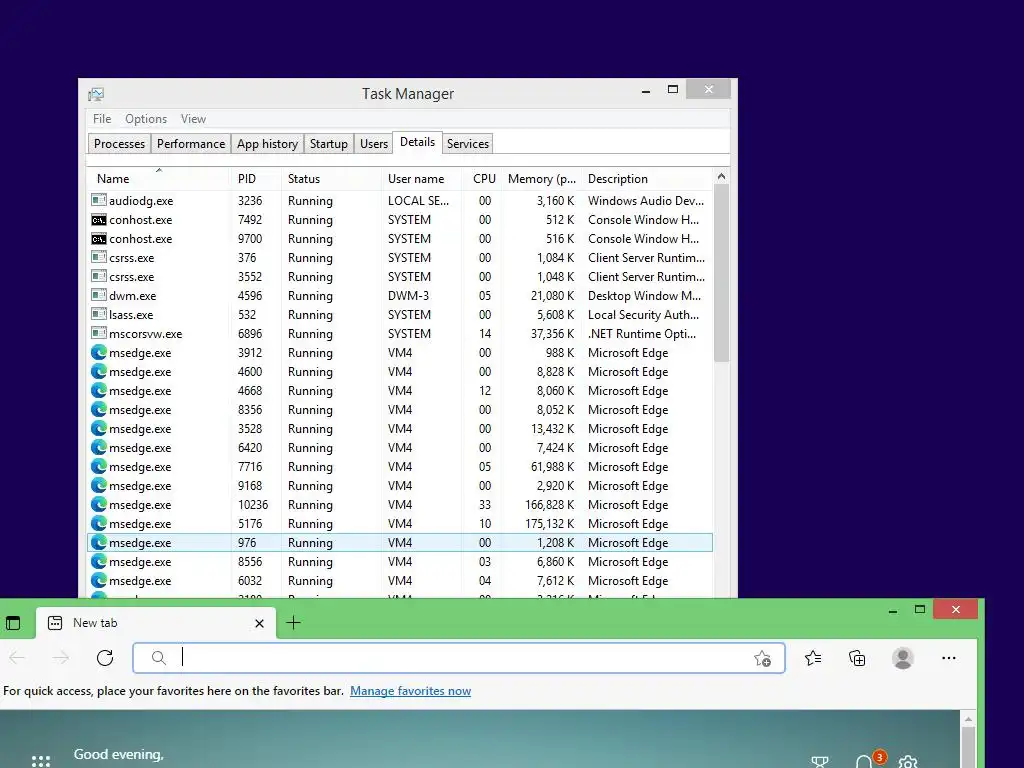The image size is (1024, 768).
Task: Sort by the Description column header
Action: pyautogui.click(x=648, y=179)
